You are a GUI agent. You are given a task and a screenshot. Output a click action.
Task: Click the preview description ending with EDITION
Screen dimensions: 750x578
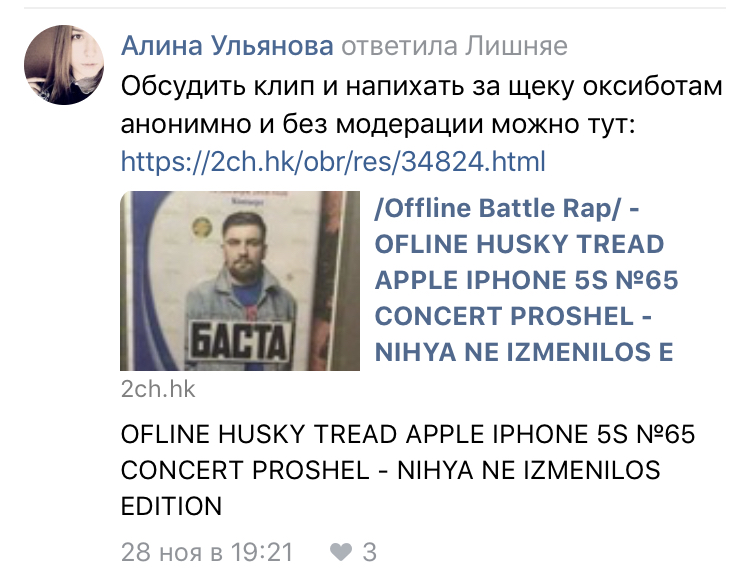click(x=408, y=470)
